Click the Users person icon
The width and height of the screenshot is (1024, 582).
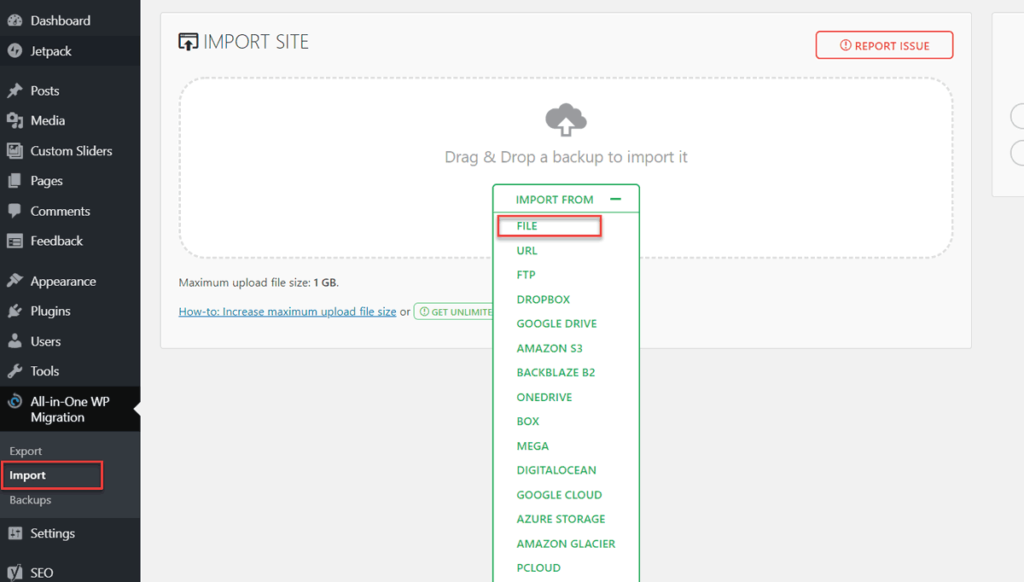click(14, 341)
